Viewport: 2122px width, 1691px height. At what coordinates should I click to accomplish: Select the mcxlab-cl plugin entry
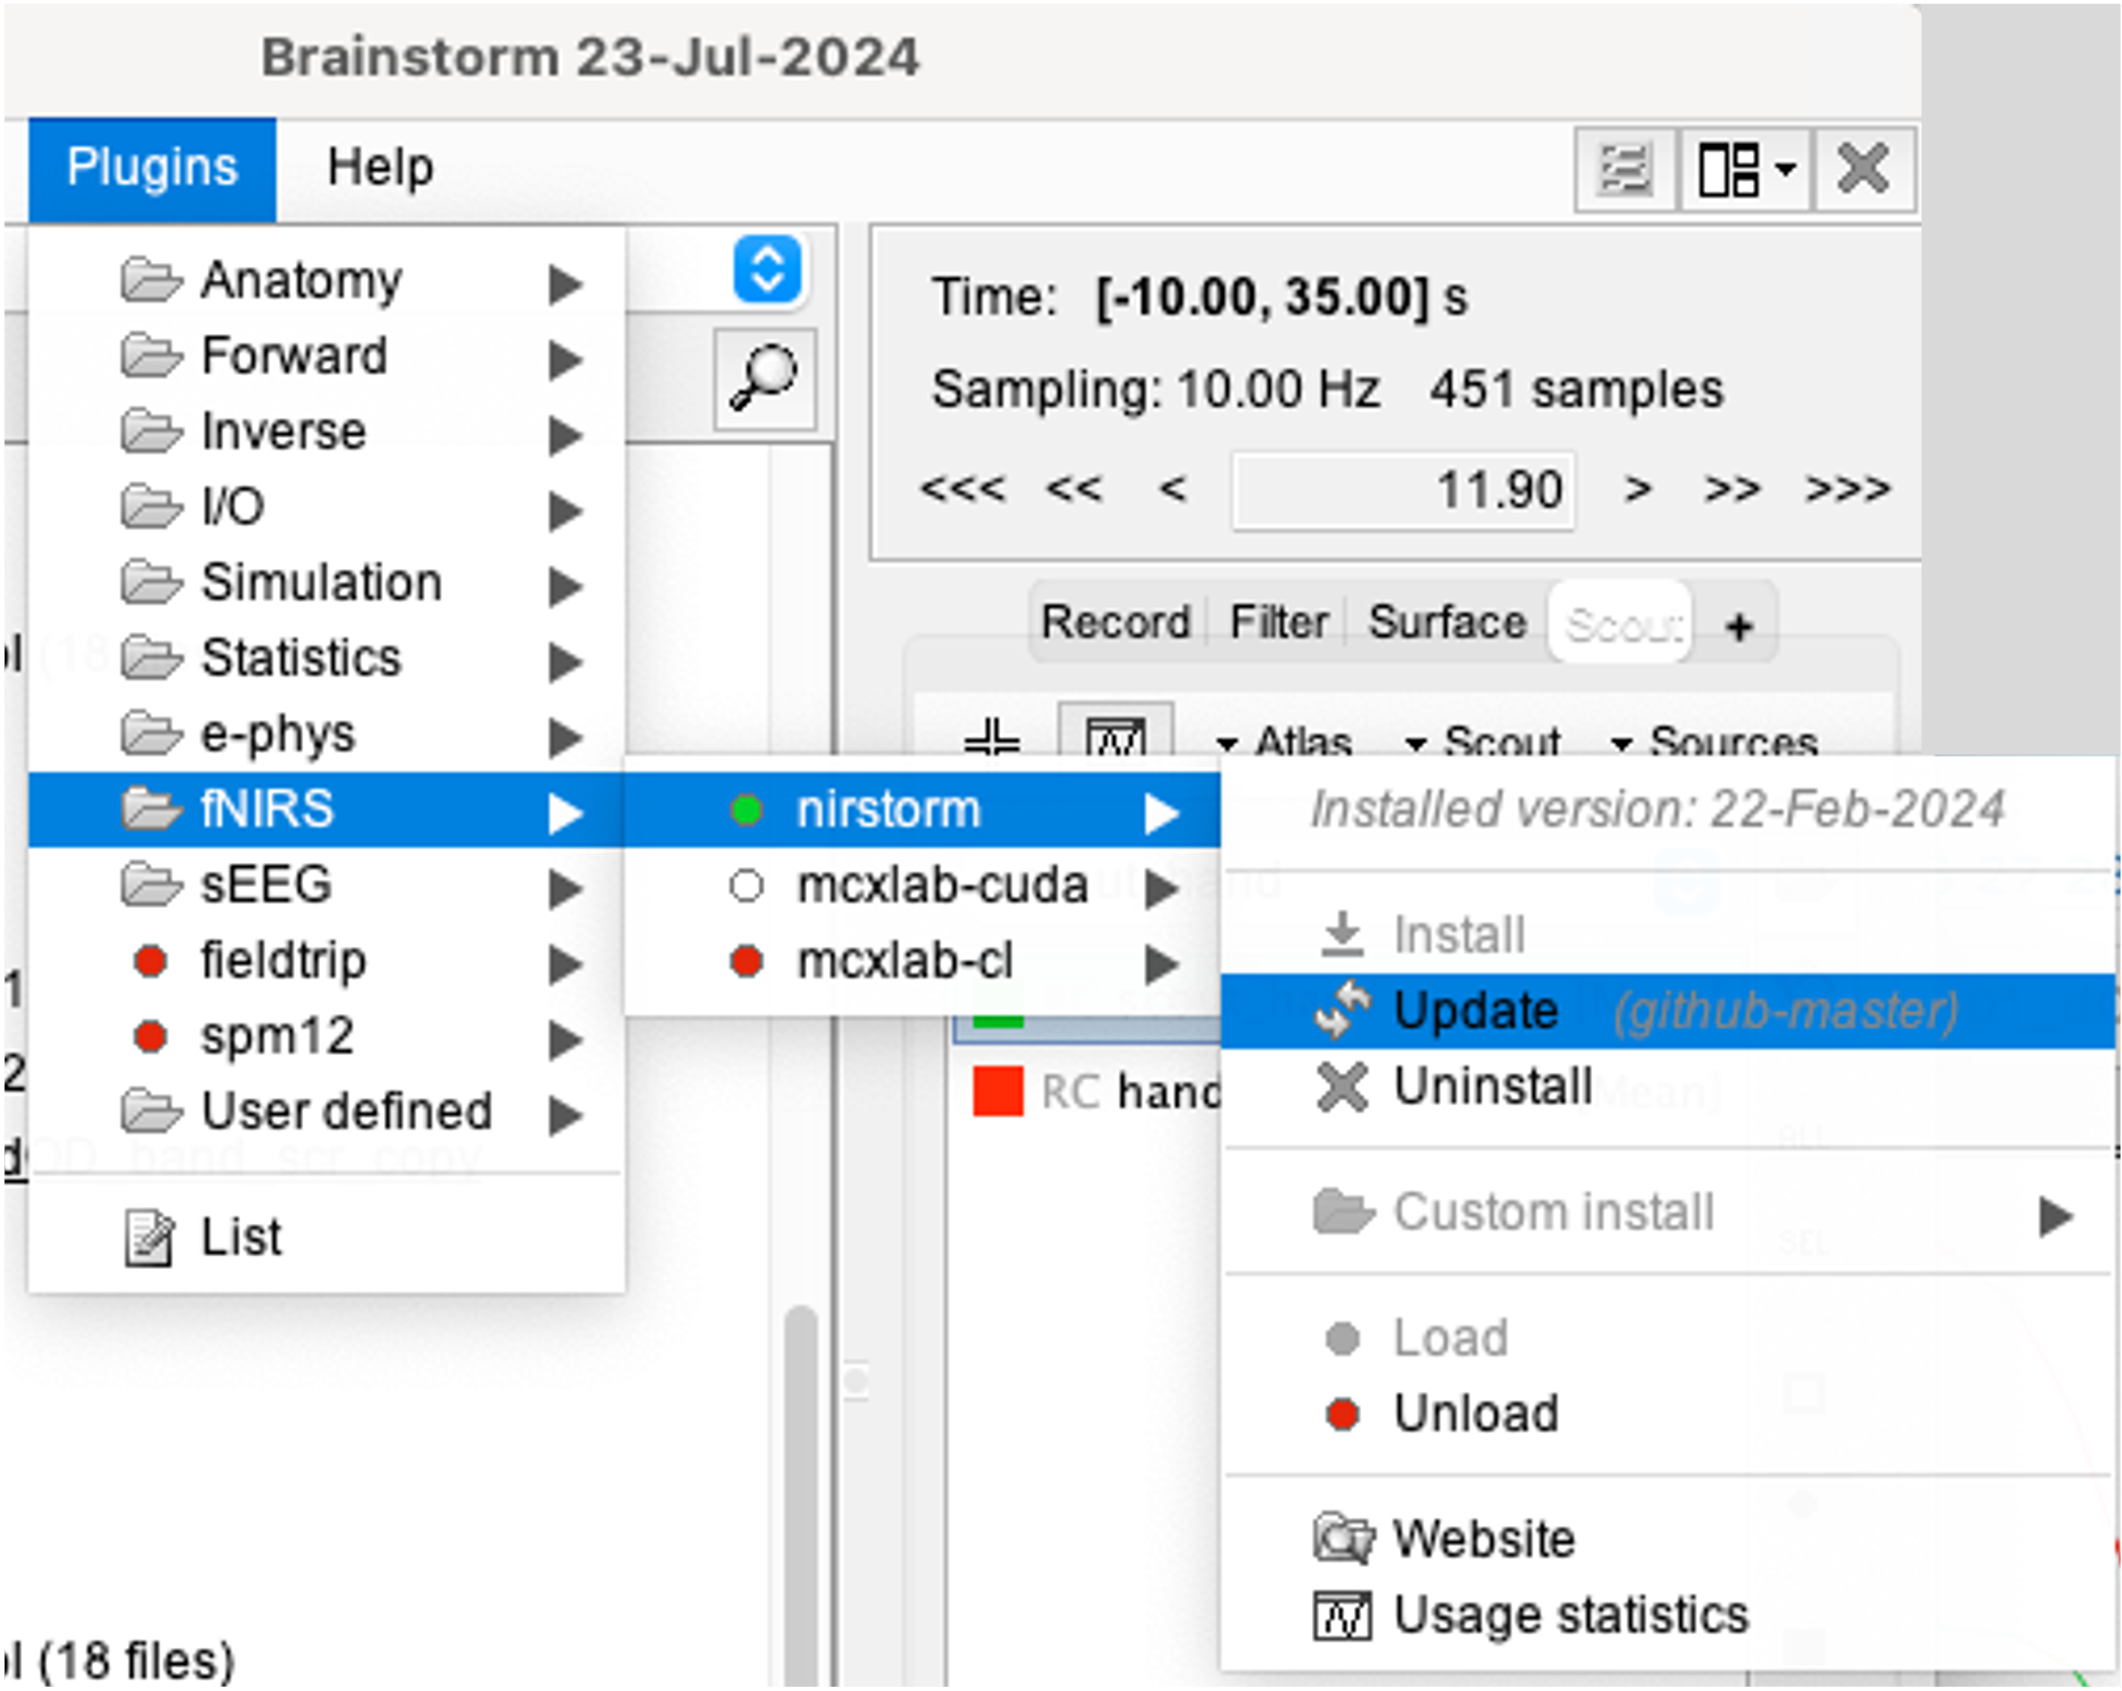tap(905, 962)
